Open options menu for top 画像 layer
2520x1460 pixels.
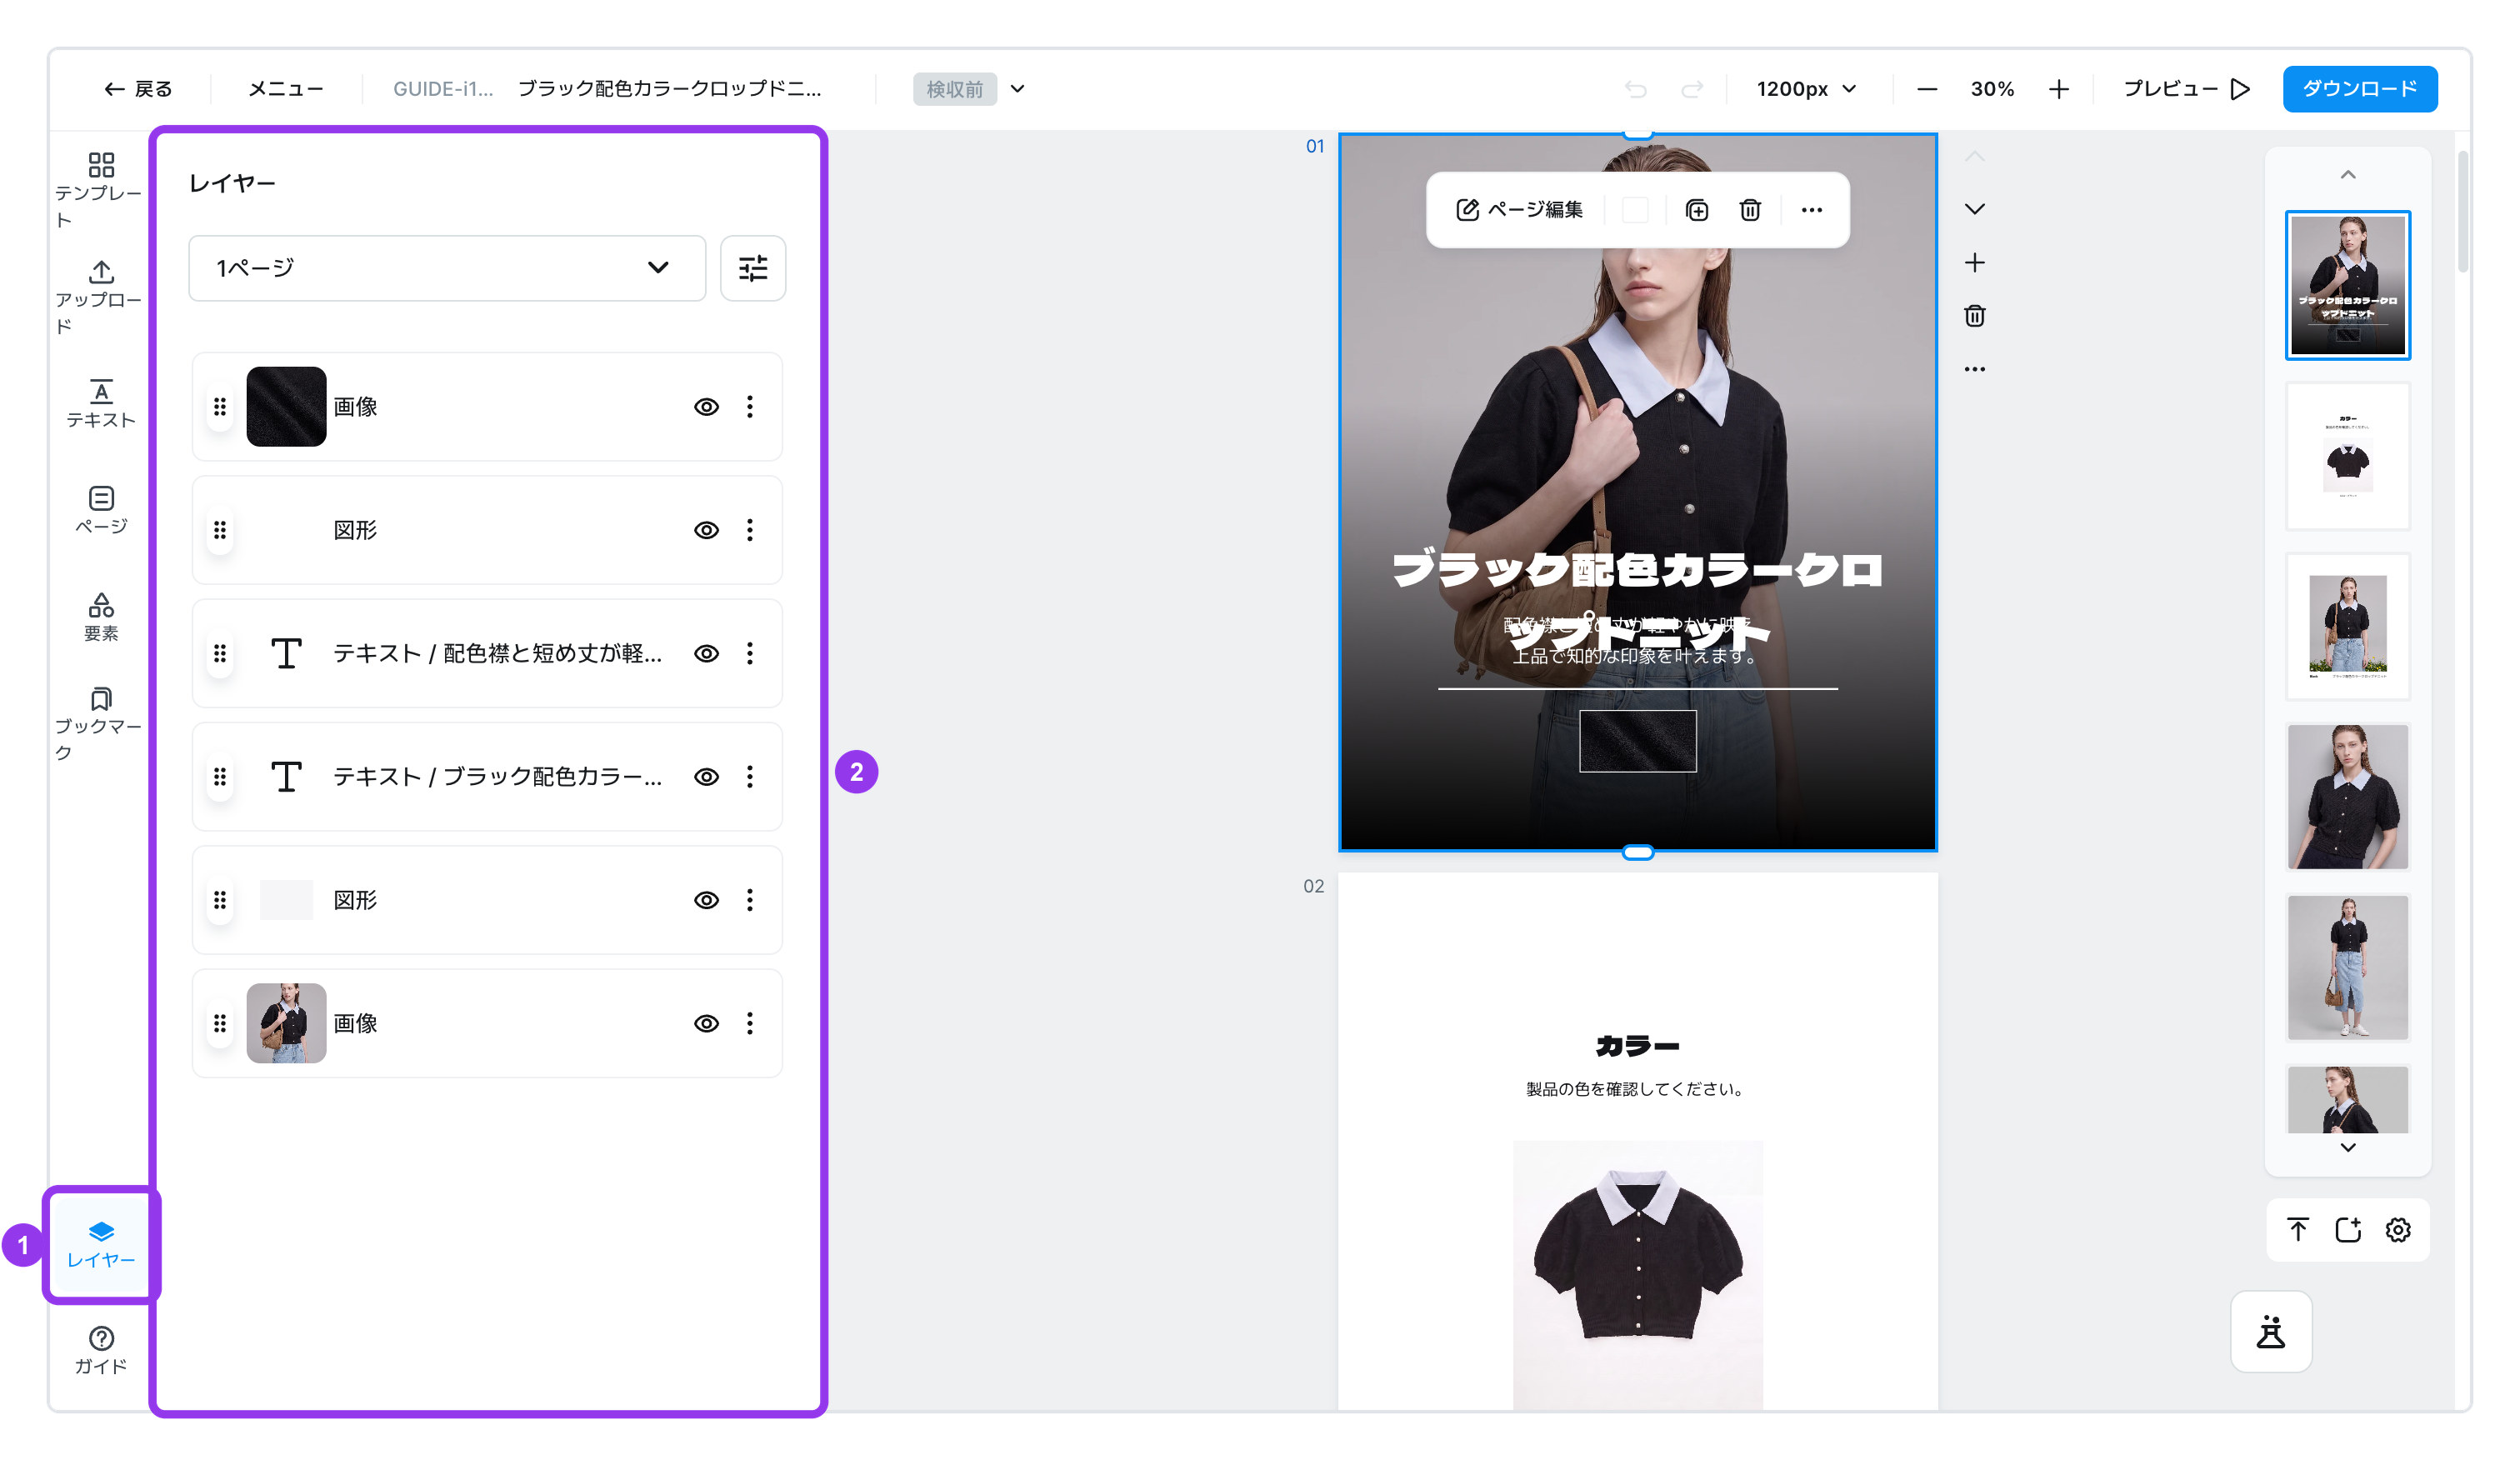[x=750, y=406]
